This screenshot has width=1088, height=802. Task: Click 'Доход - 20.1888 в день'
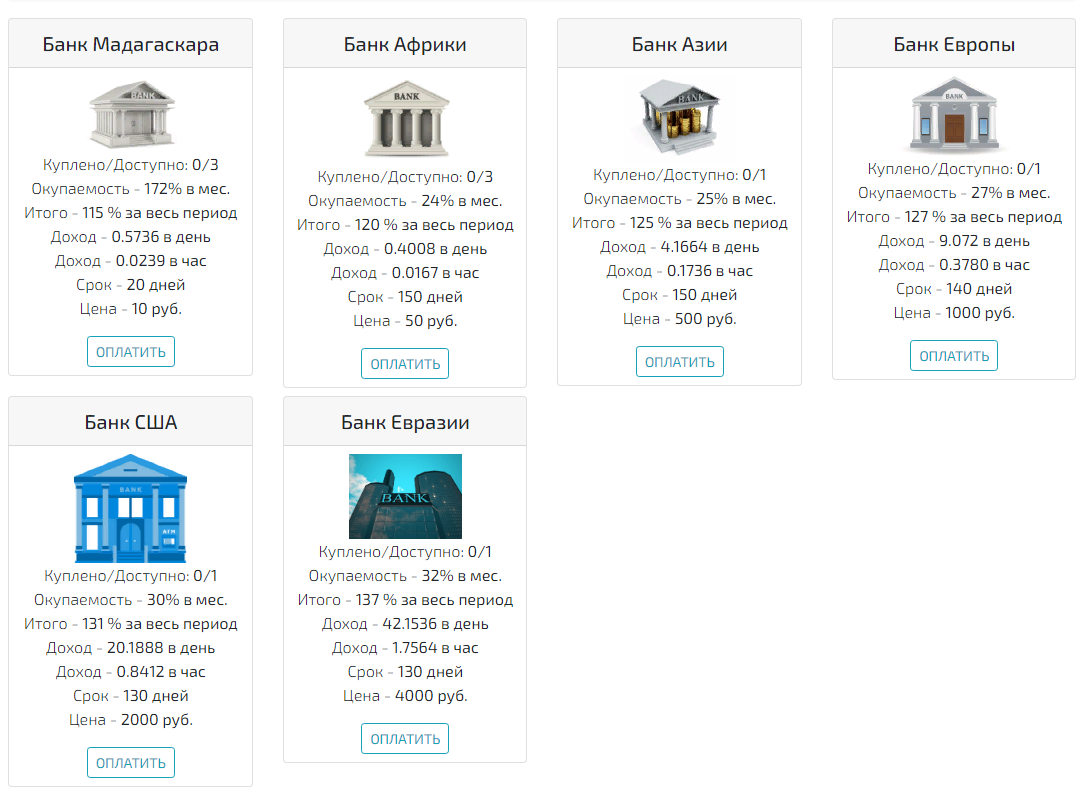(130, 648)
